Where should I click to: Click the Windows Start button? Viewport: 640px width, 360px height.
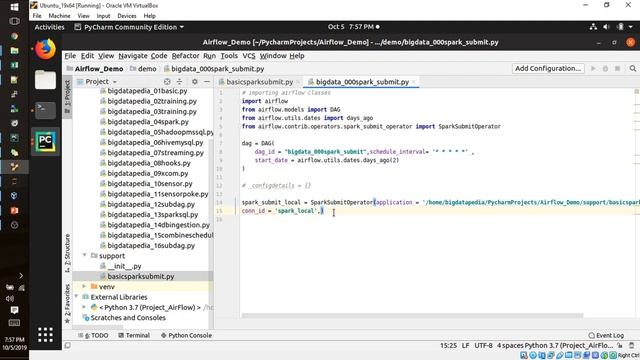[x=14, y=7]
